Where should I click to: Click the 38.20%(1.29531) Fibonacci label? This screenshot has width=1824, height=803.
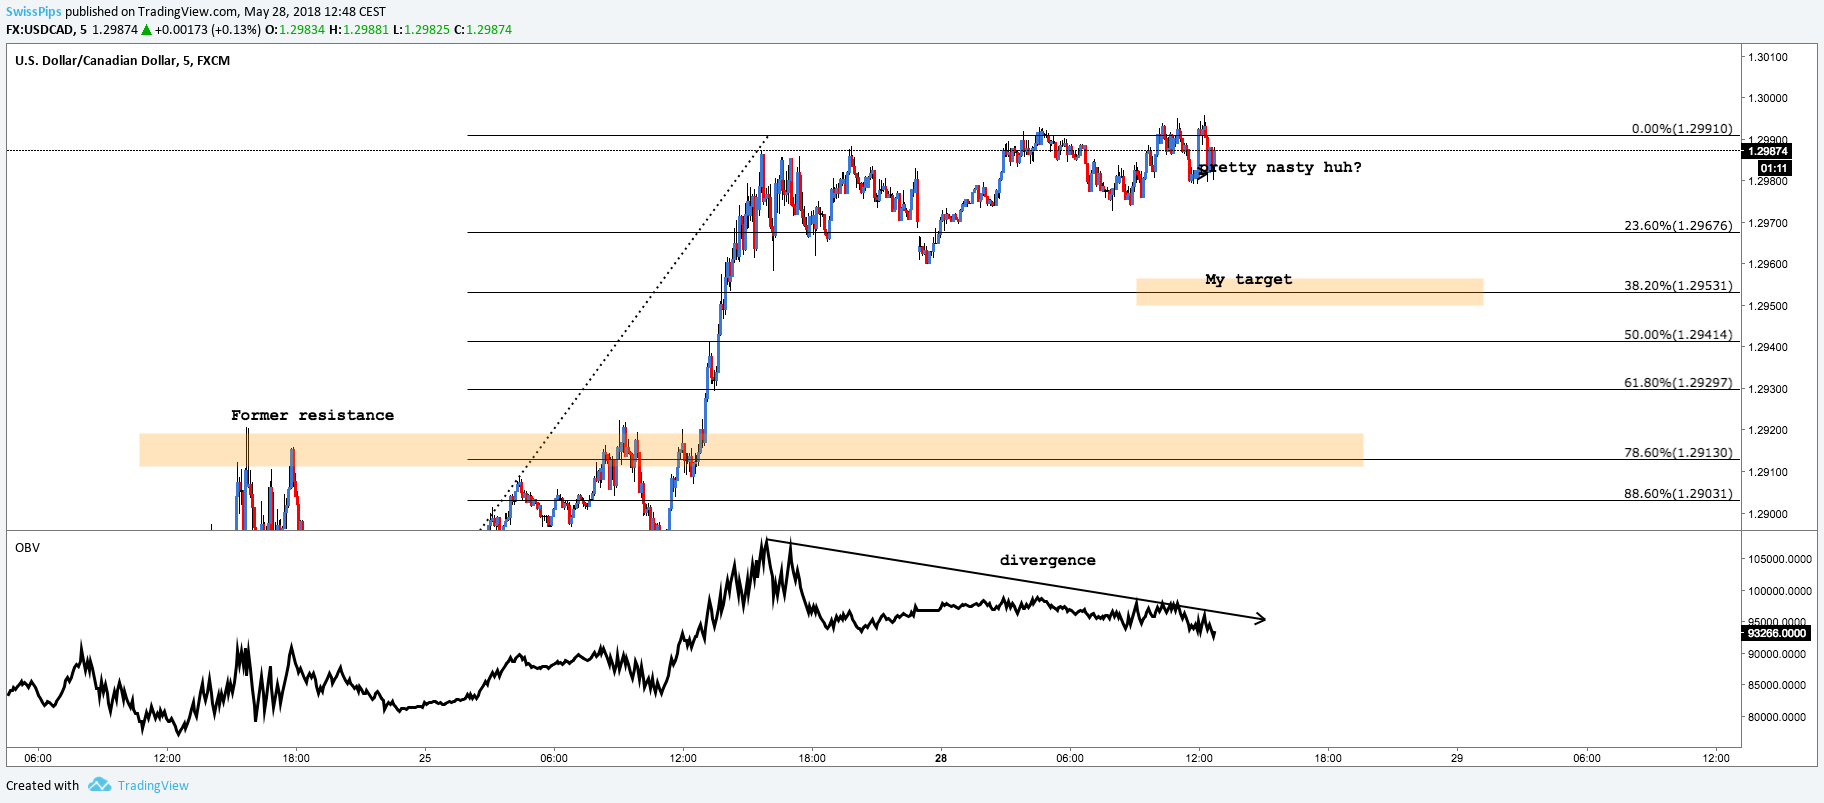pos(1678,286)
